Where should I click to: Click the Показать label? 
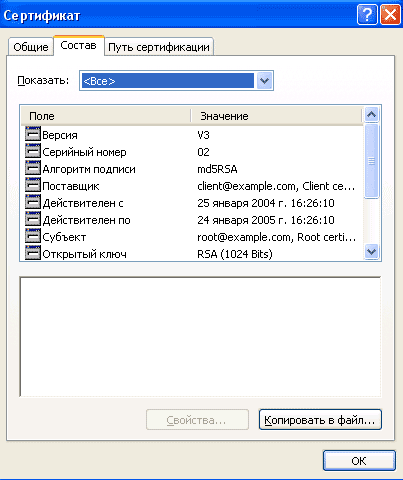click(x=43, y=81)
